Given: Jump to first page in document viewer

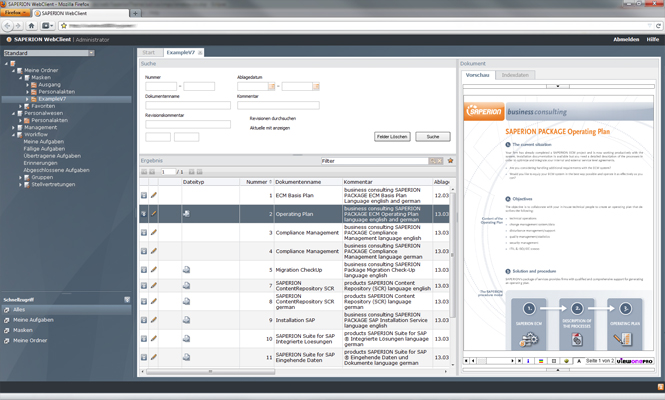Looking at the screenshot, I should coord(466,361).
